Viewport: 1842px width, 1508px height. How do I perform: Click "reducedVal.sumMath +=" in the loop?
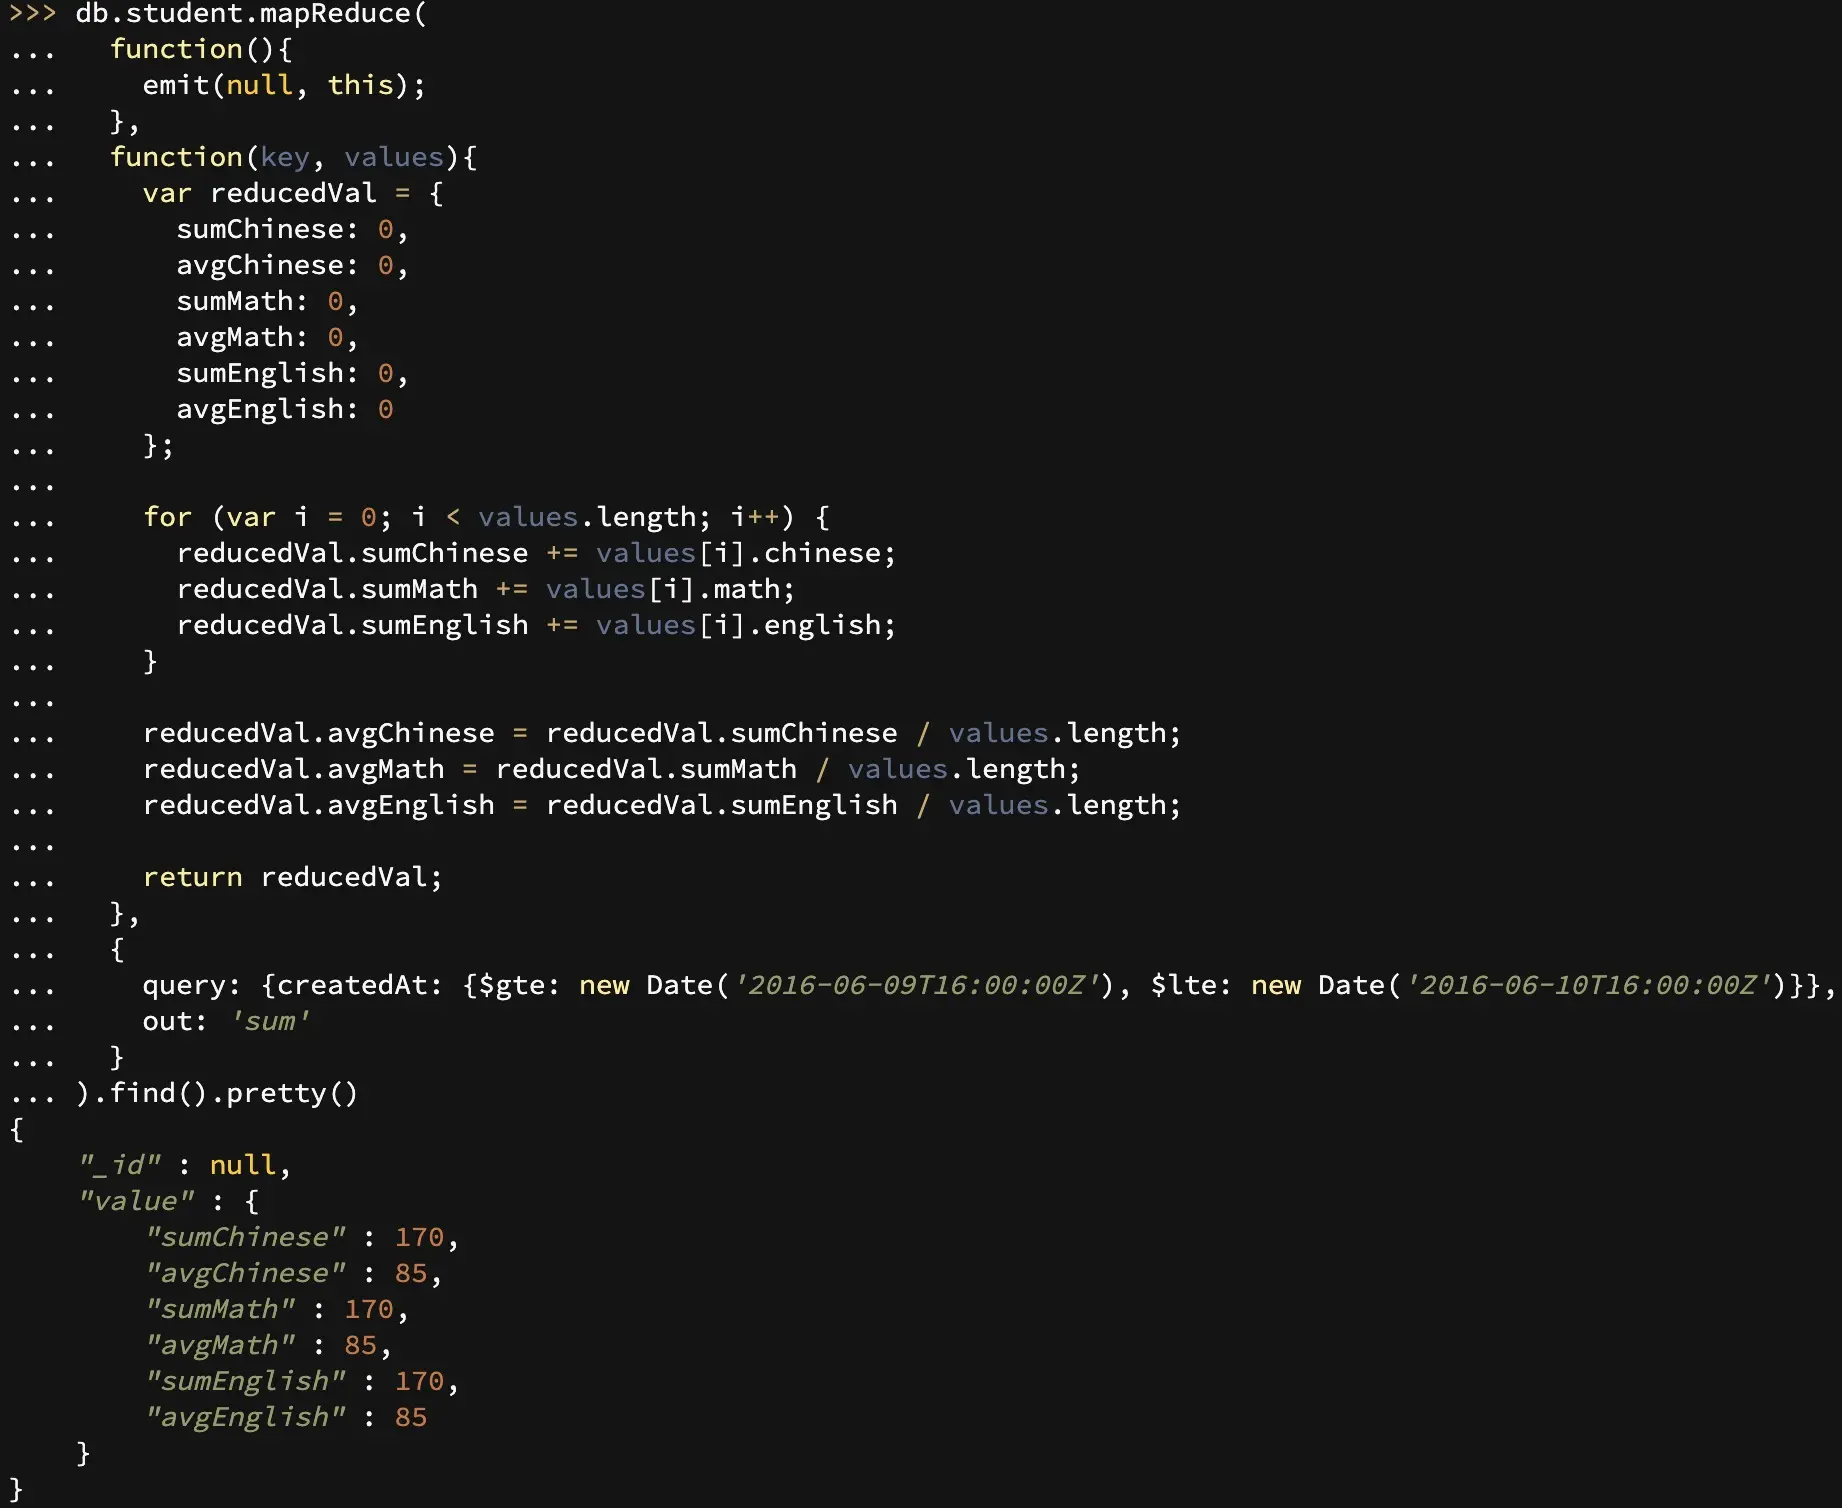click(x=352, y=589)
